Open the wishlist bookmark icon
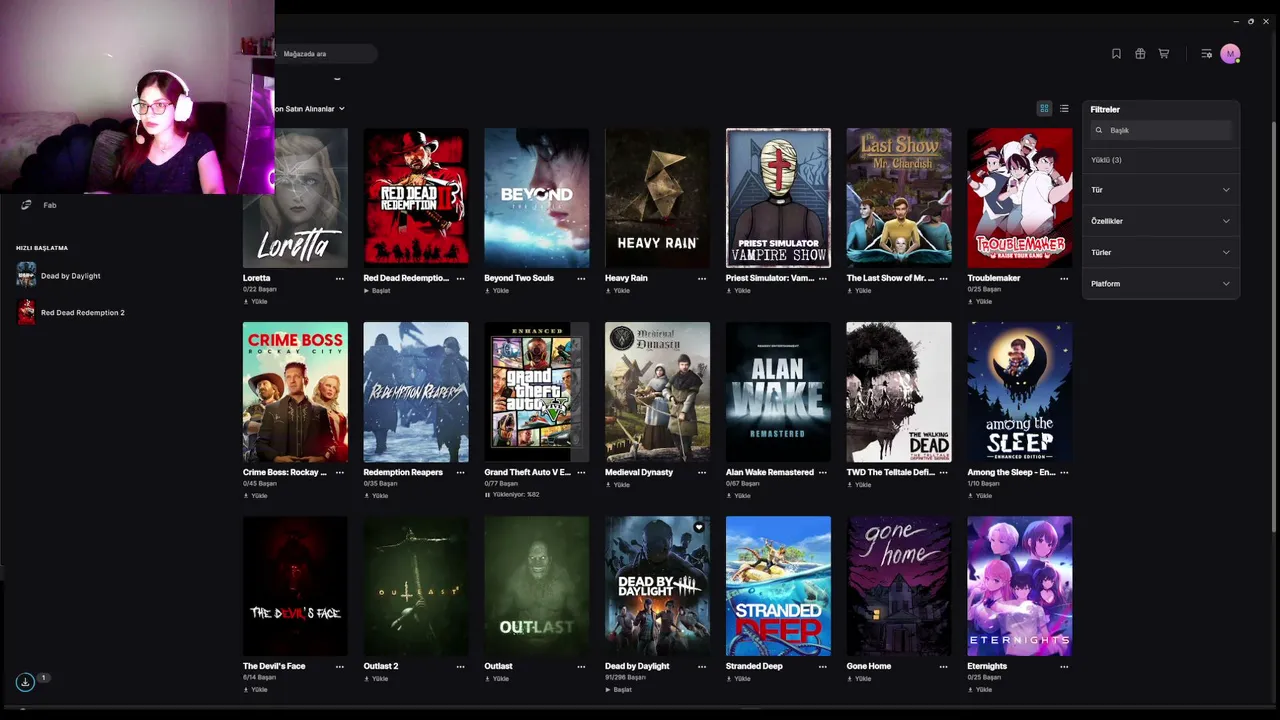Viewport: 1280px width, 720px height. click(1116, 54)
